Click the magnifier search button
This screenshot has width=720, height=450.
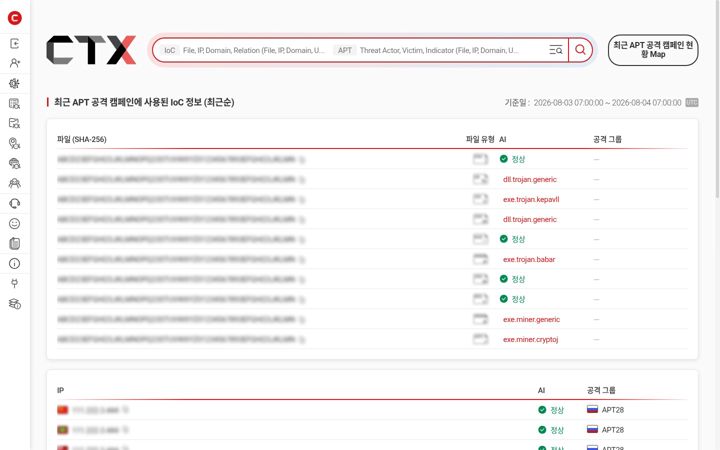tap(580, 50)
